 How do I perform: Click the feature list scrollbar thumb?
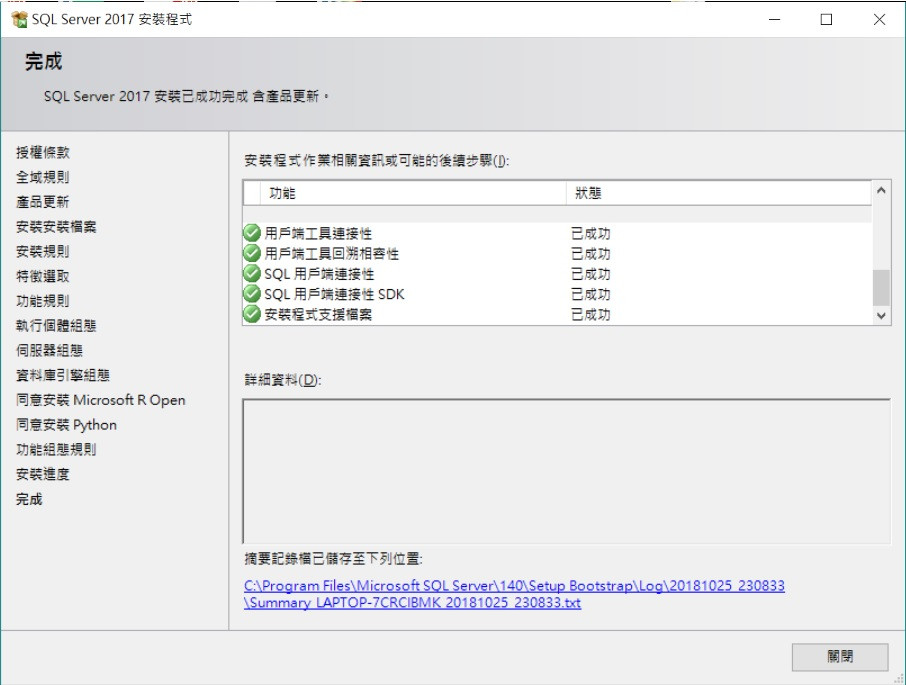point(881,287)
